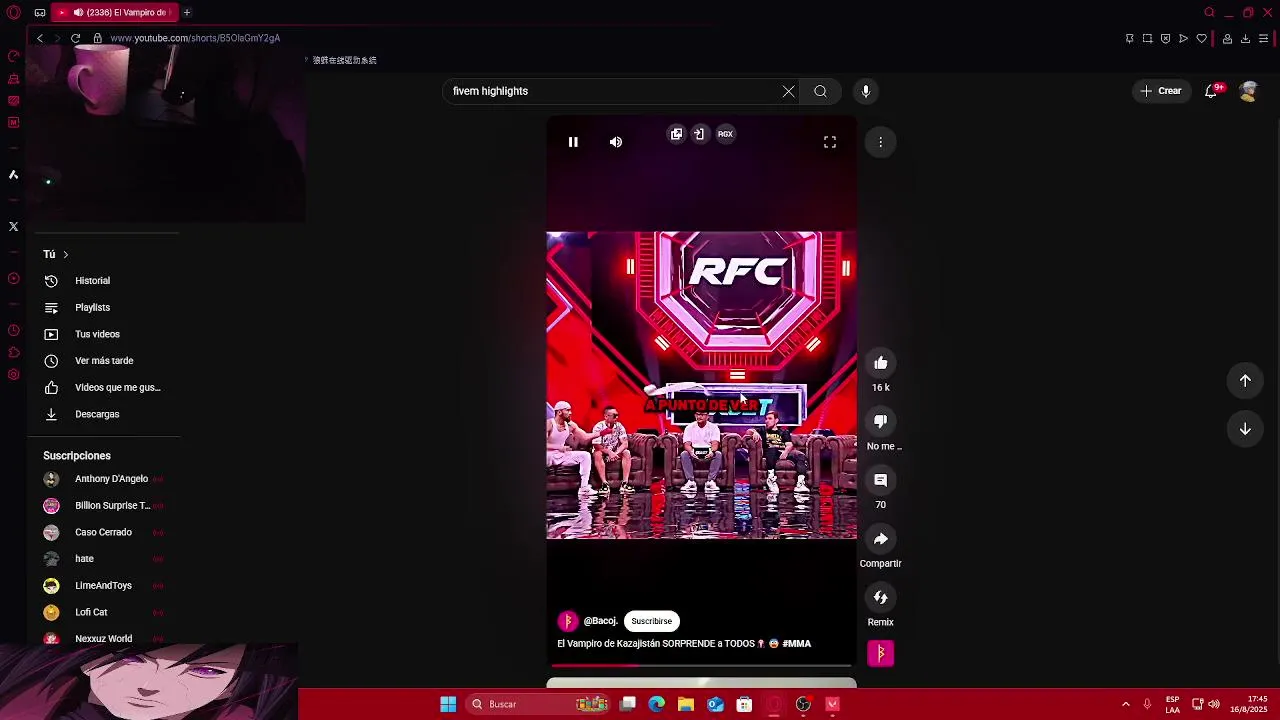Start voice search with microphone

[x=866, y=91]
